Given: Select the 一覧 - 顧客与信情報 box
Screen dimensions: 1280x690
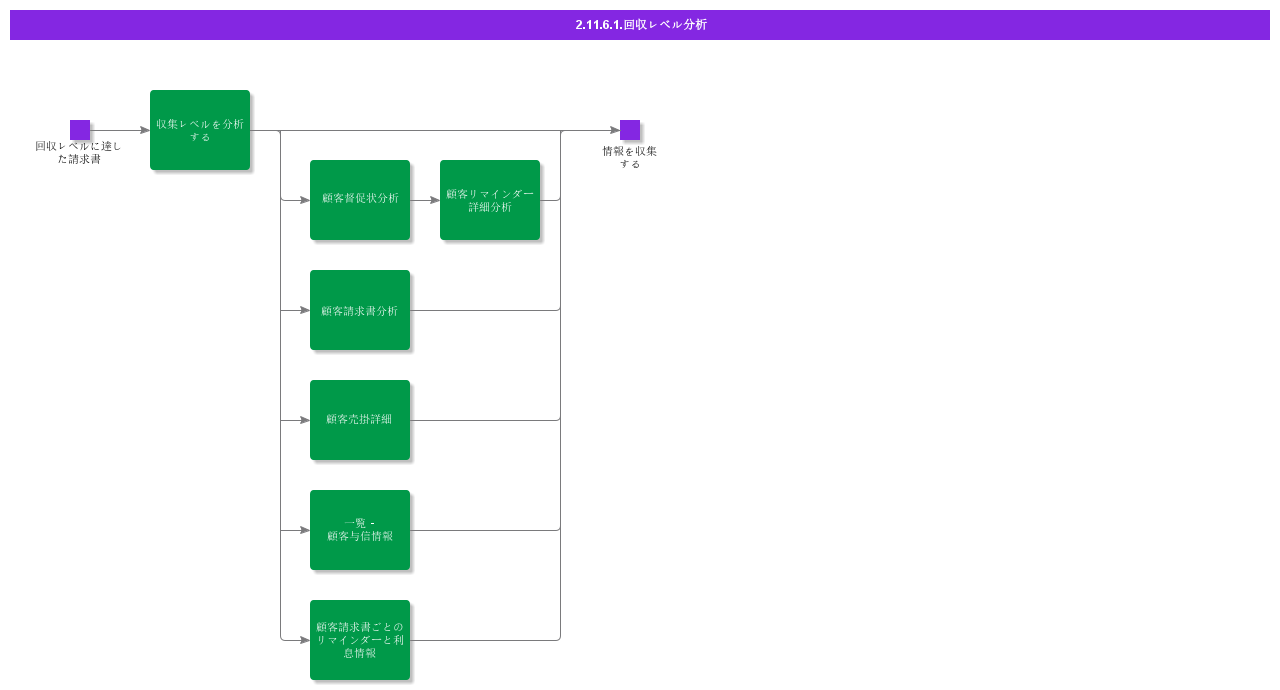Looking at the screenshot, I should click(360, 530).
